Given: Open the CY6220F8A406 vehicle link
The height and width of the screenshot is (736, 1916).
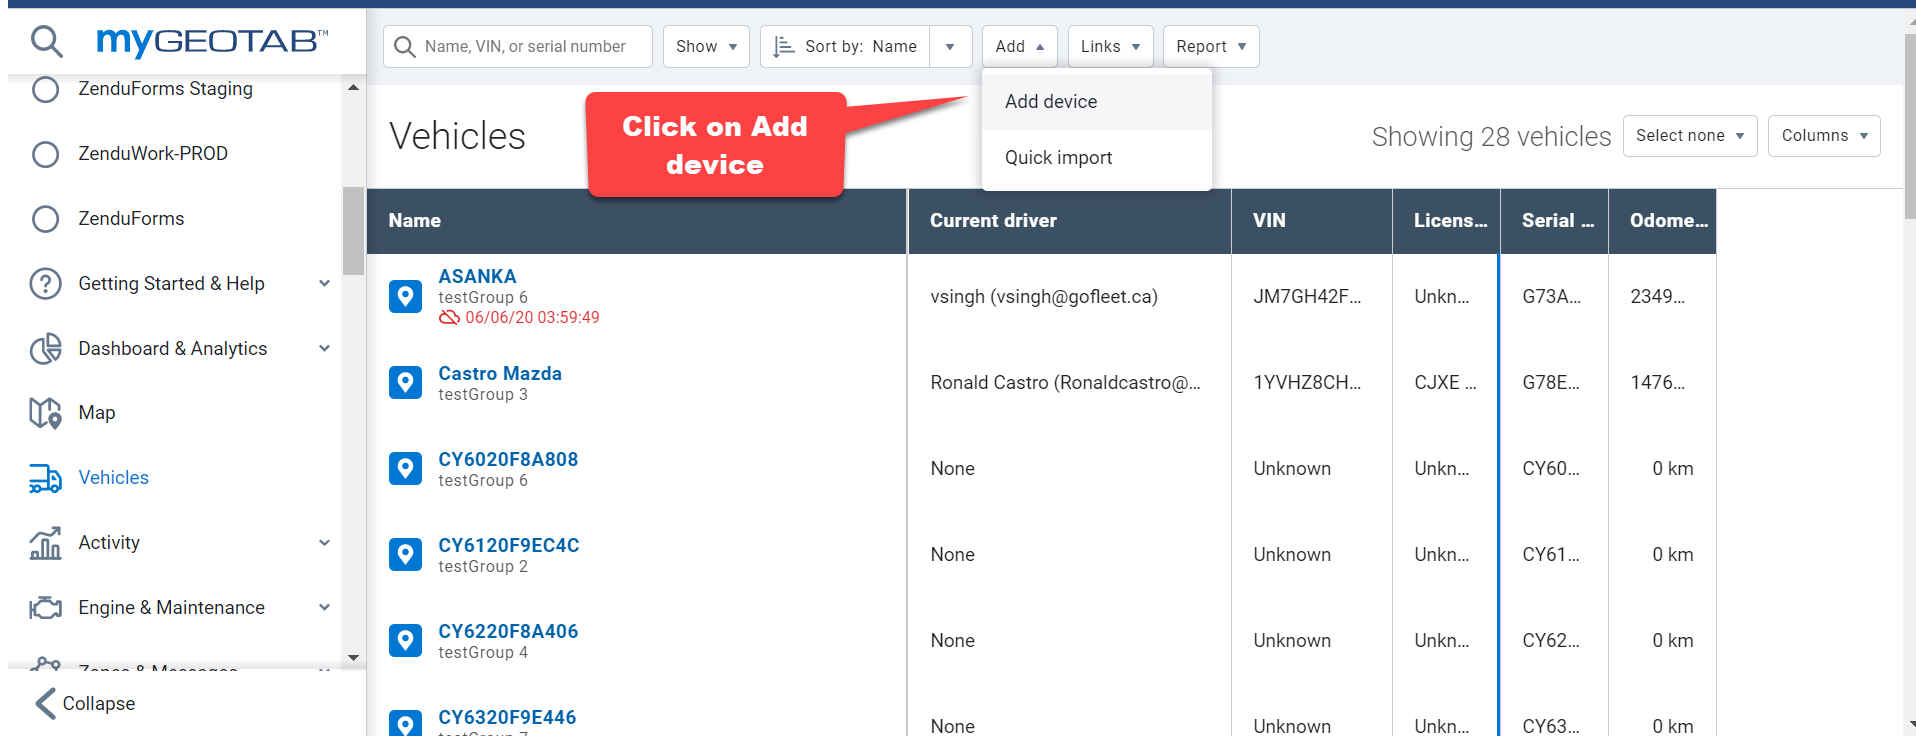Looking at the screenshot, I should 508,631.
